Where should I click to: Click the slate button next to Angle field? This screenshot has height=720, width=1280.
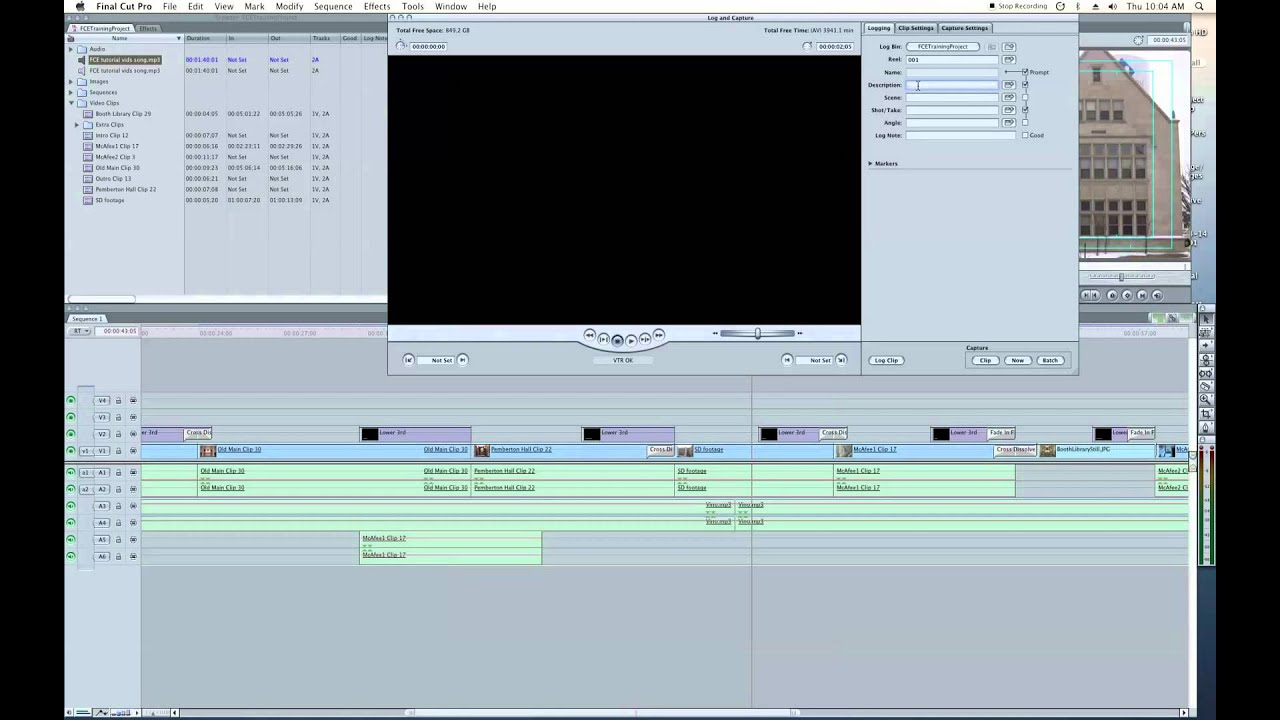coord(1009,123)
